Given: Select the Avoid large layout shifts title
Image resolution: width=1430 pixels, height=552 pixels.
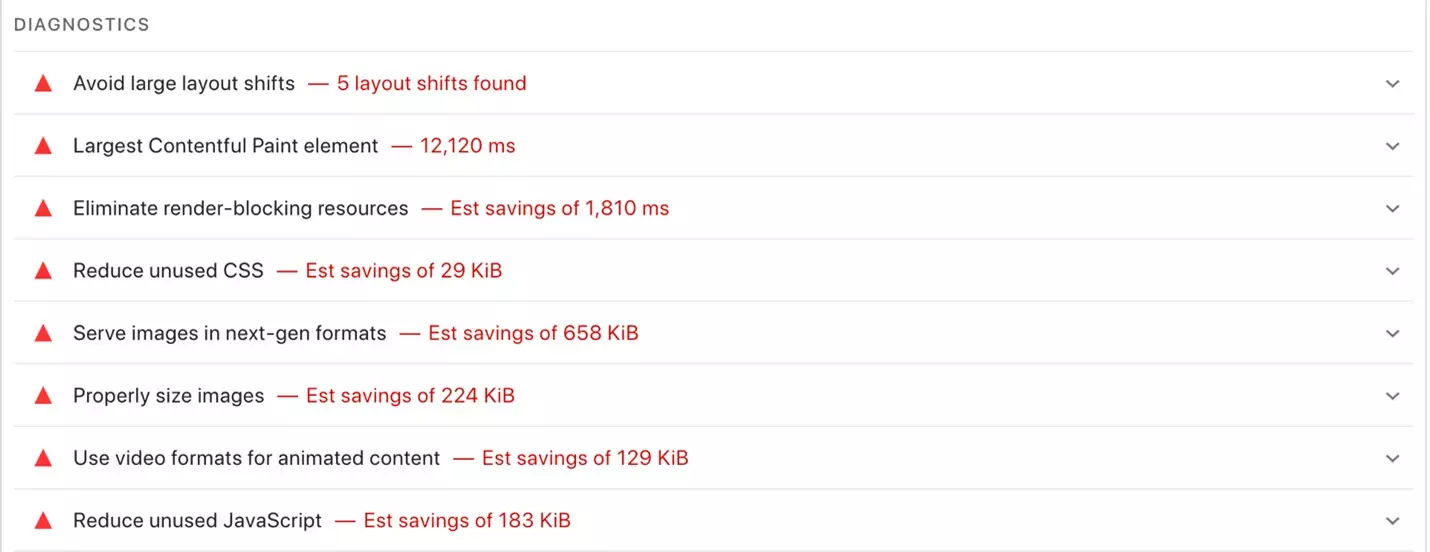Looking at the screenshot, I should (184, 84).
